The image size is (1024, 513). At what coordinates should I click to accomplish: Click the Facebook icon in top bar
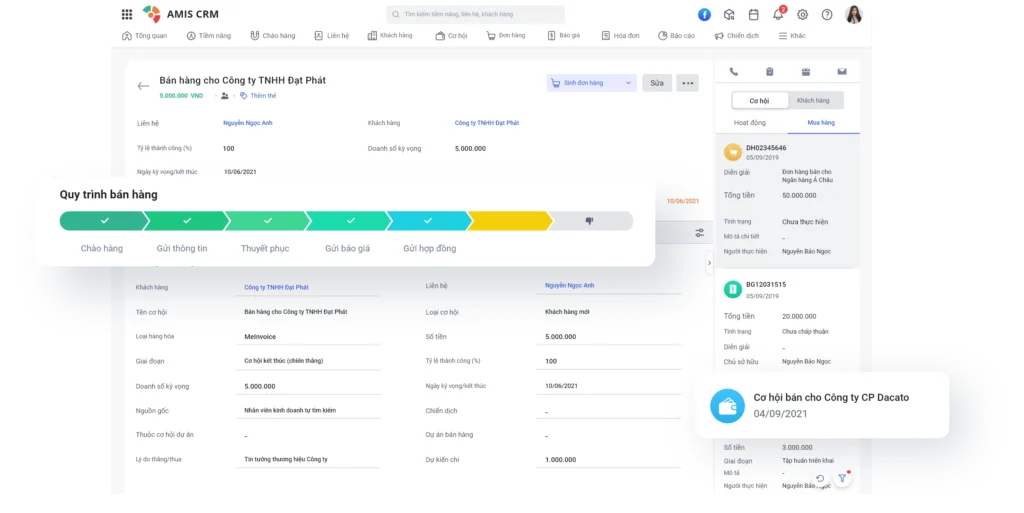704,14
